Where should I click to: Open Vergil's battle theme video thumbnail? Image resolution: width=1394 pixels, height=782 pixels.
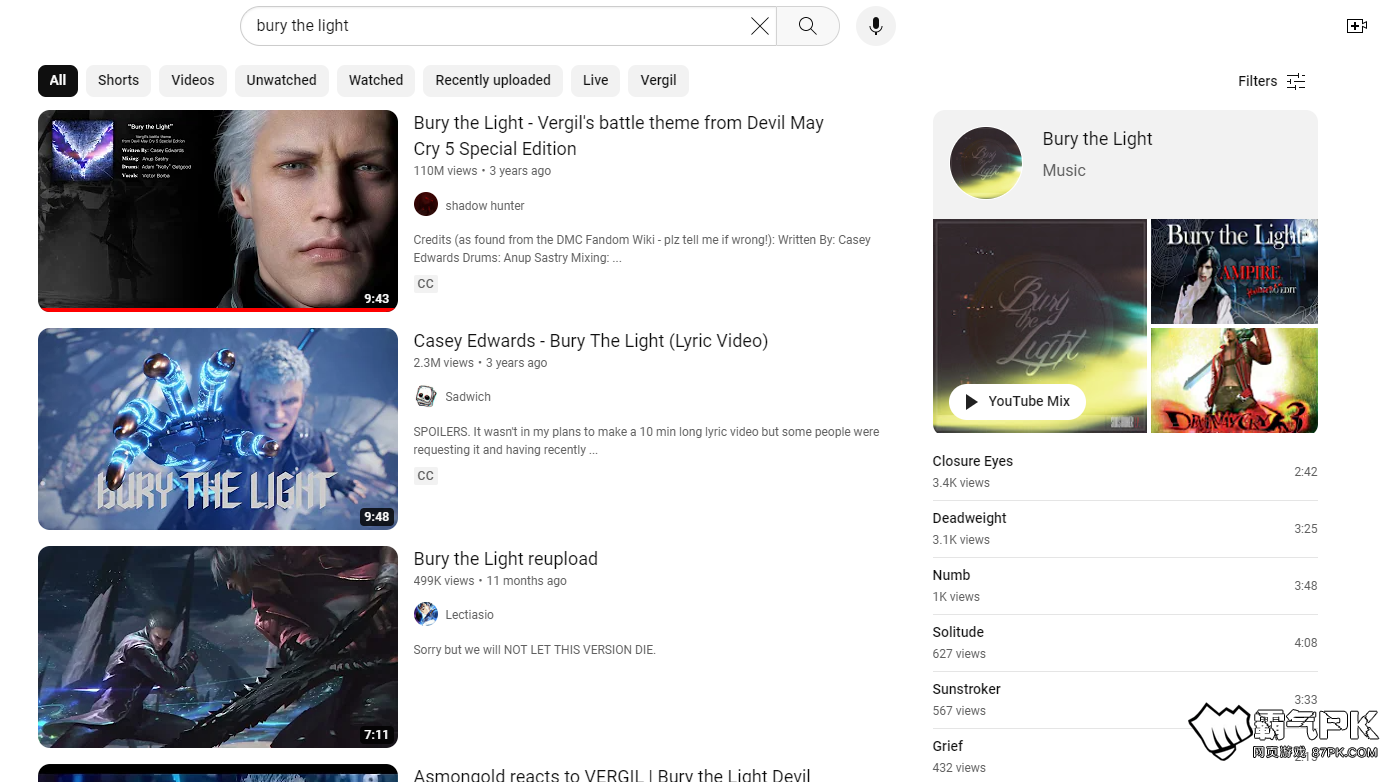218,211
